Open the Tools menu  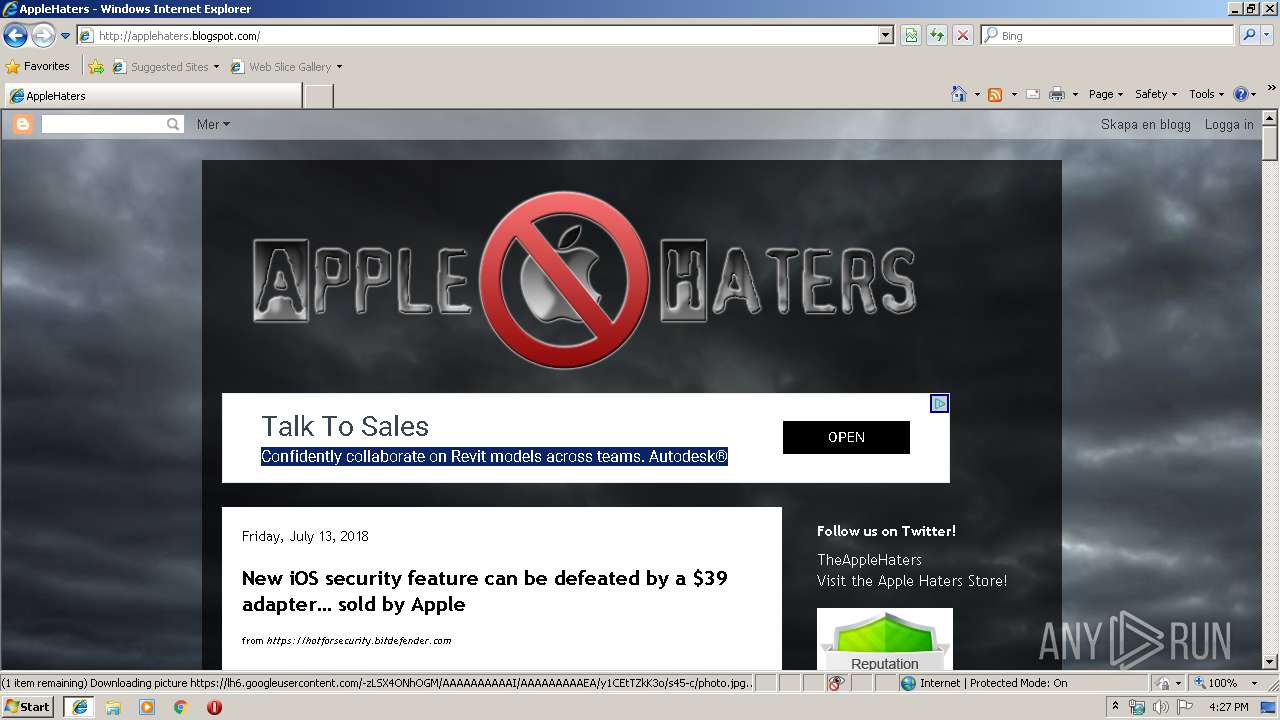1207,94
